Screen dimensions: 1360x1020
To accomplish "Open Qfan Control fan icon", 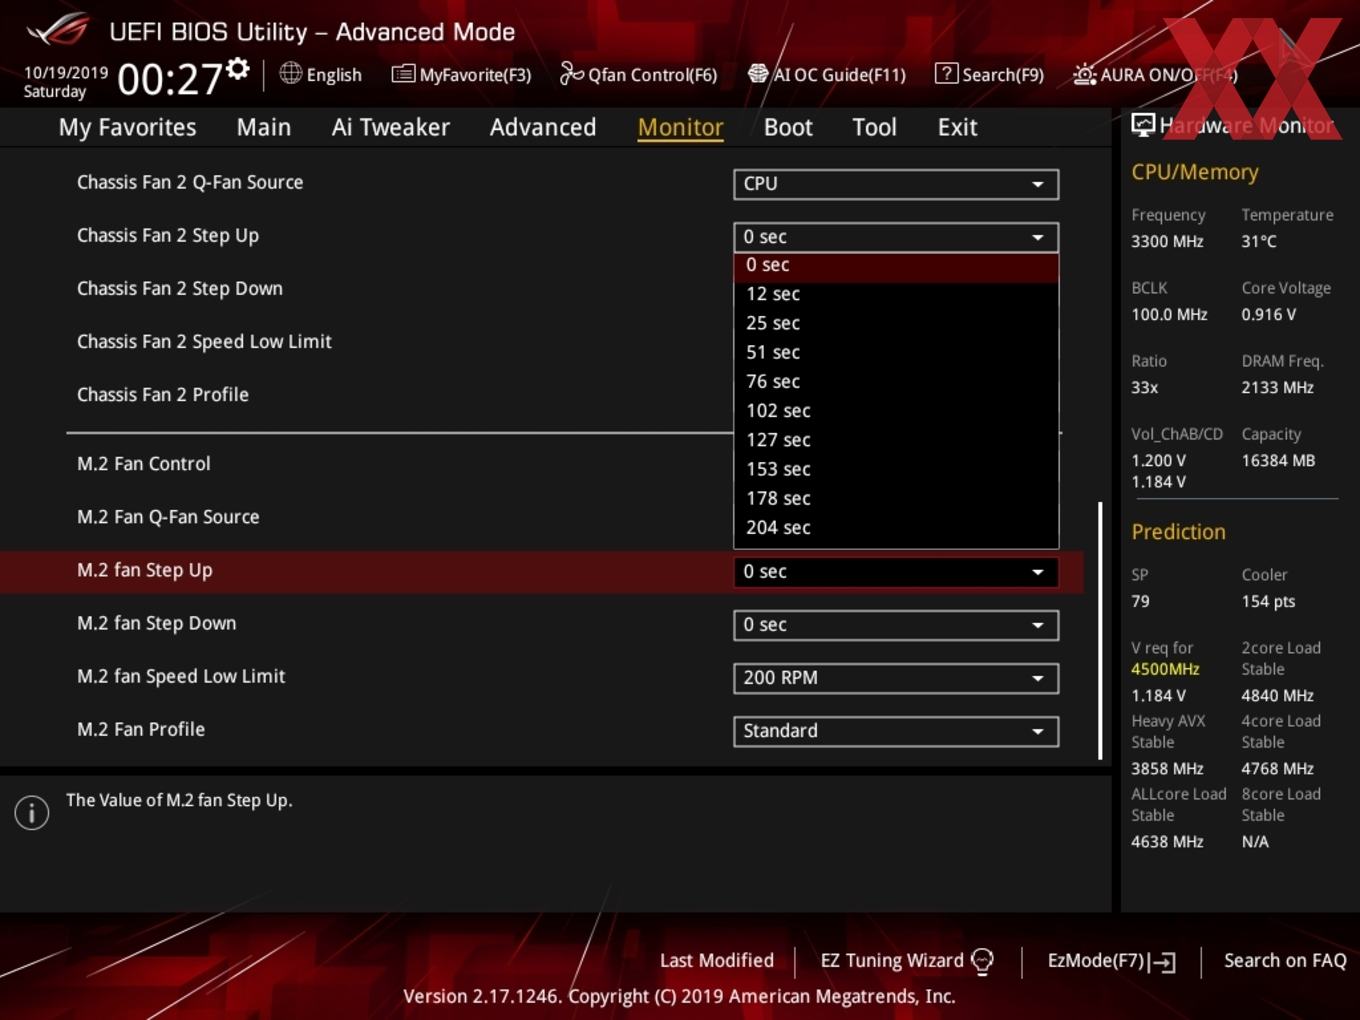I will 571,74.
